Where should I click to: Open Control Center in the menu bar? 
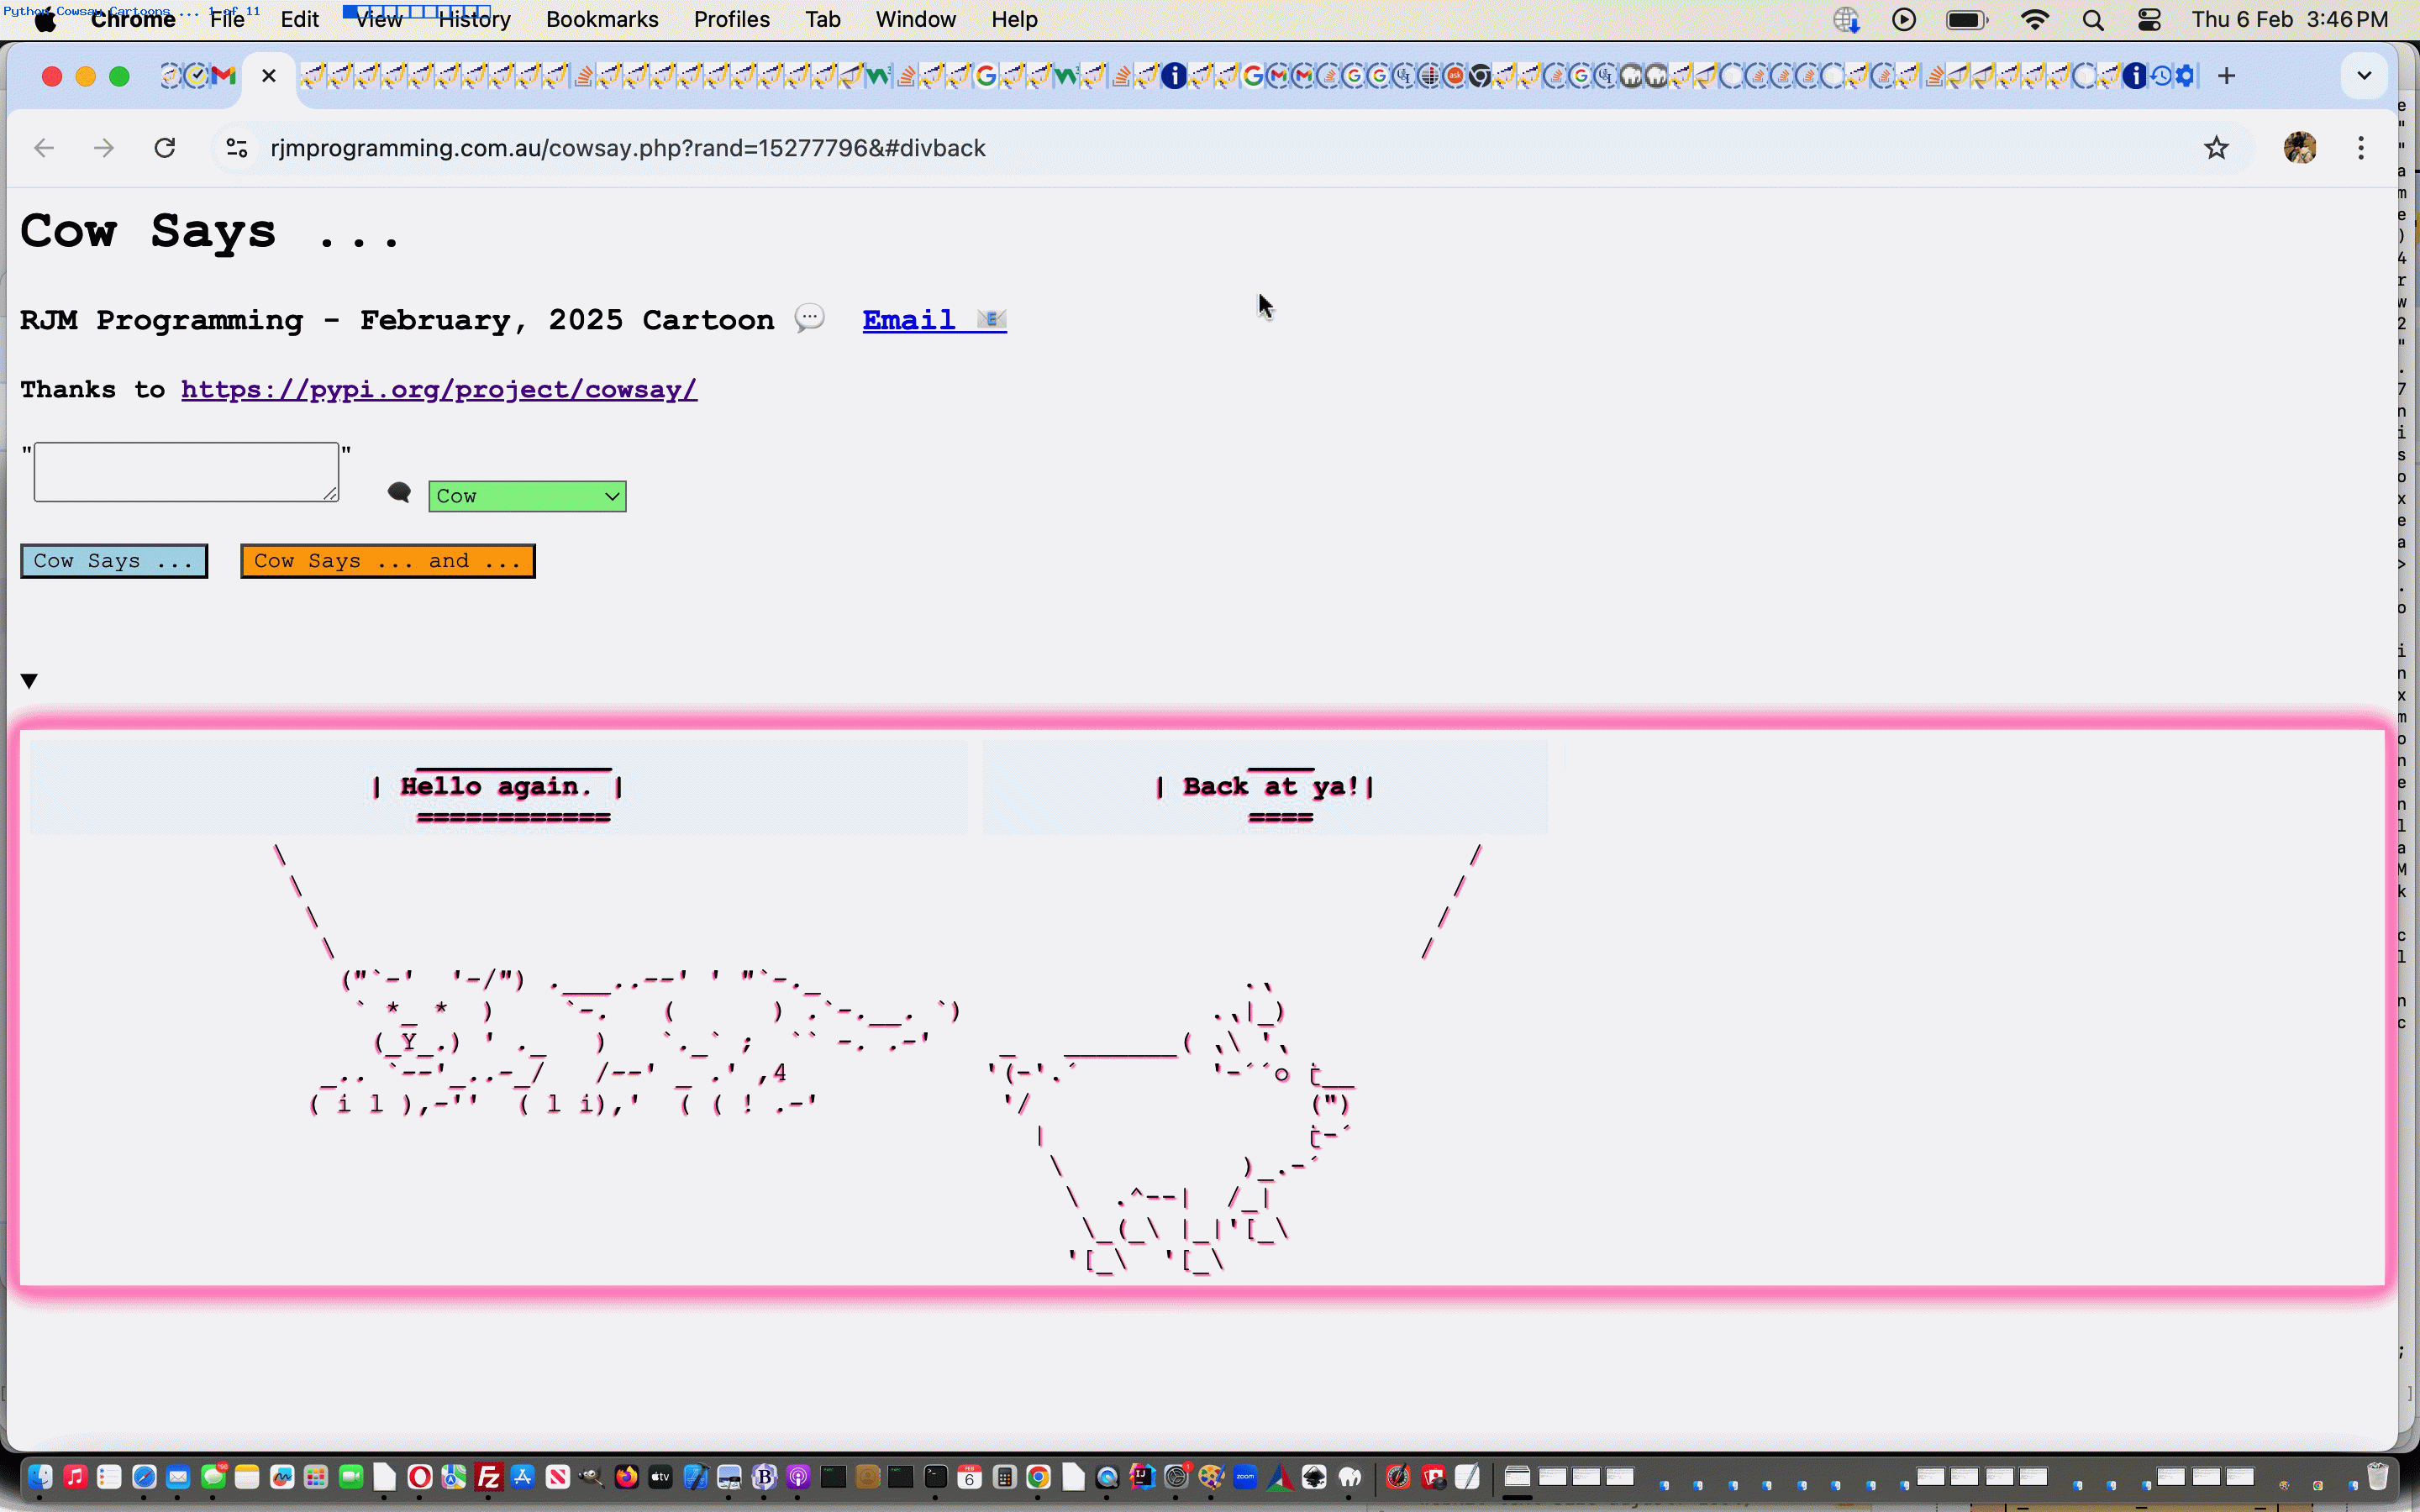coord(2149,20)
